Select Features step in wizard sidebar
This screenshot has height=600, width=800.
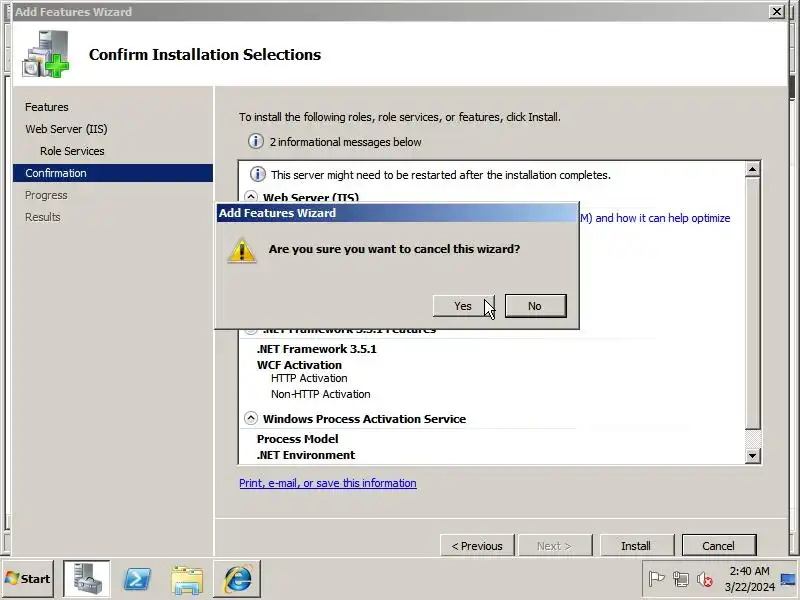click(x=46, y=107)
